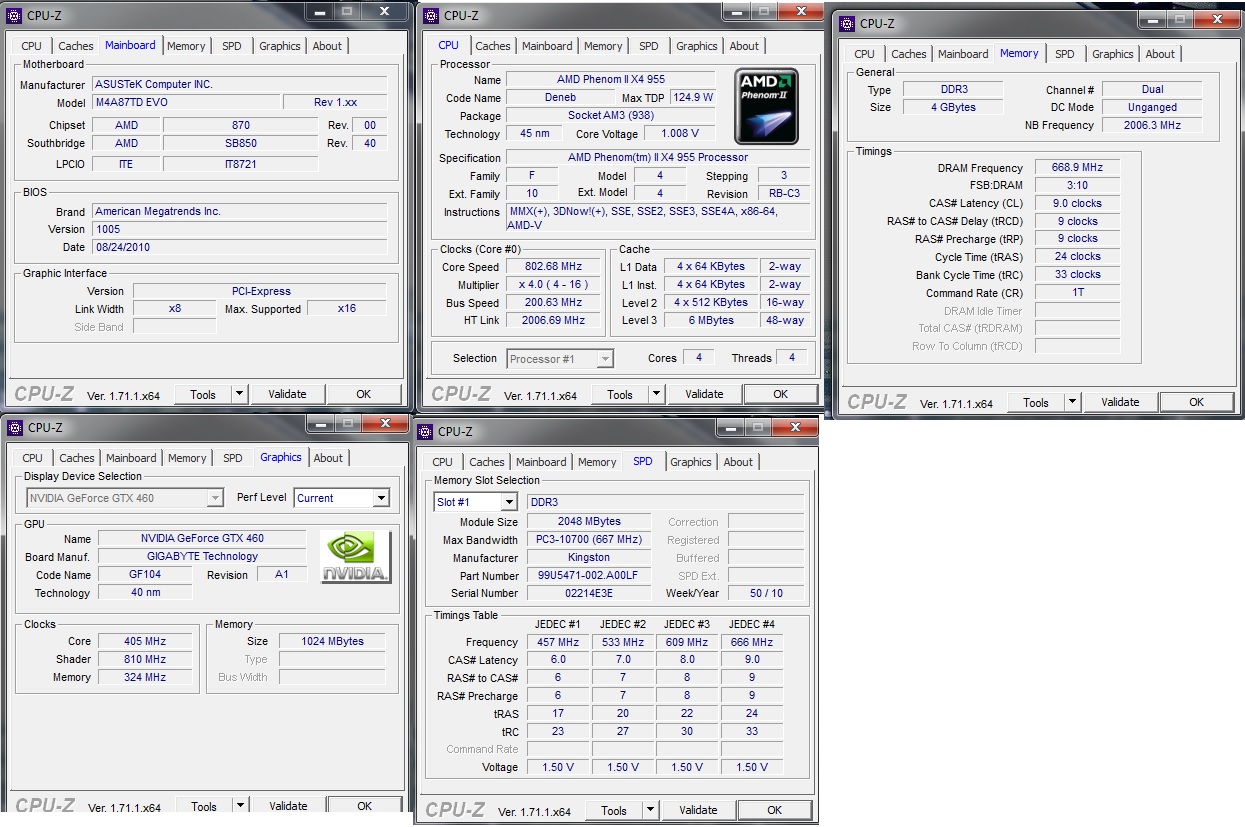The width and height of the screenshot is (1245, 827).
Task: Expand the Perf Level Current dropdown
Action: pyautogui.click(x=380, y=498)
